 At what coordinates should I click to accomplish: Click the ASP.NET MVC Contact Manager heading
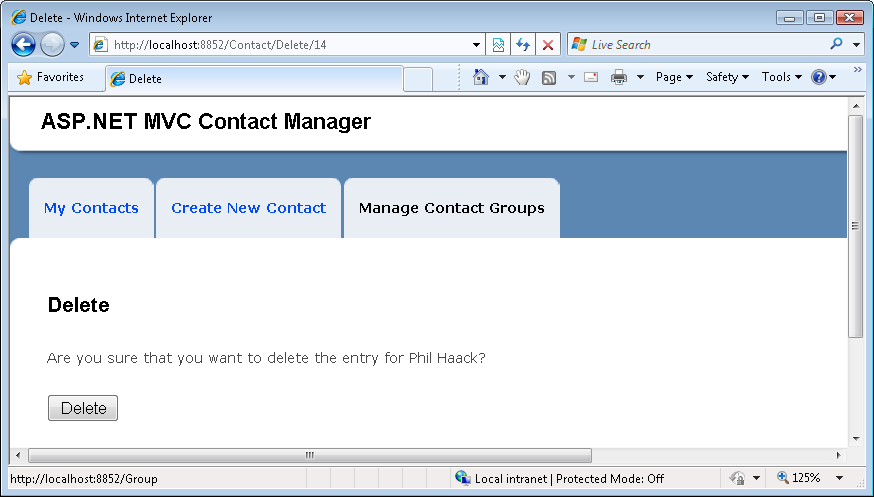click(x=206, y=122)
